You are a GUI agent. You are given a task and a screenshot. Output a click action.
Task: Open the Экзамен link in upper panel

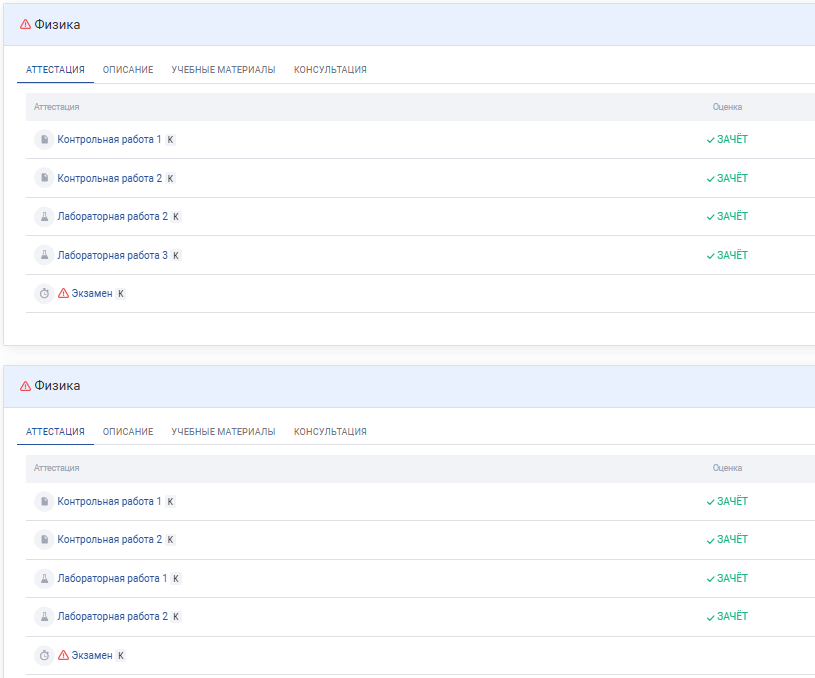[92, 294]
